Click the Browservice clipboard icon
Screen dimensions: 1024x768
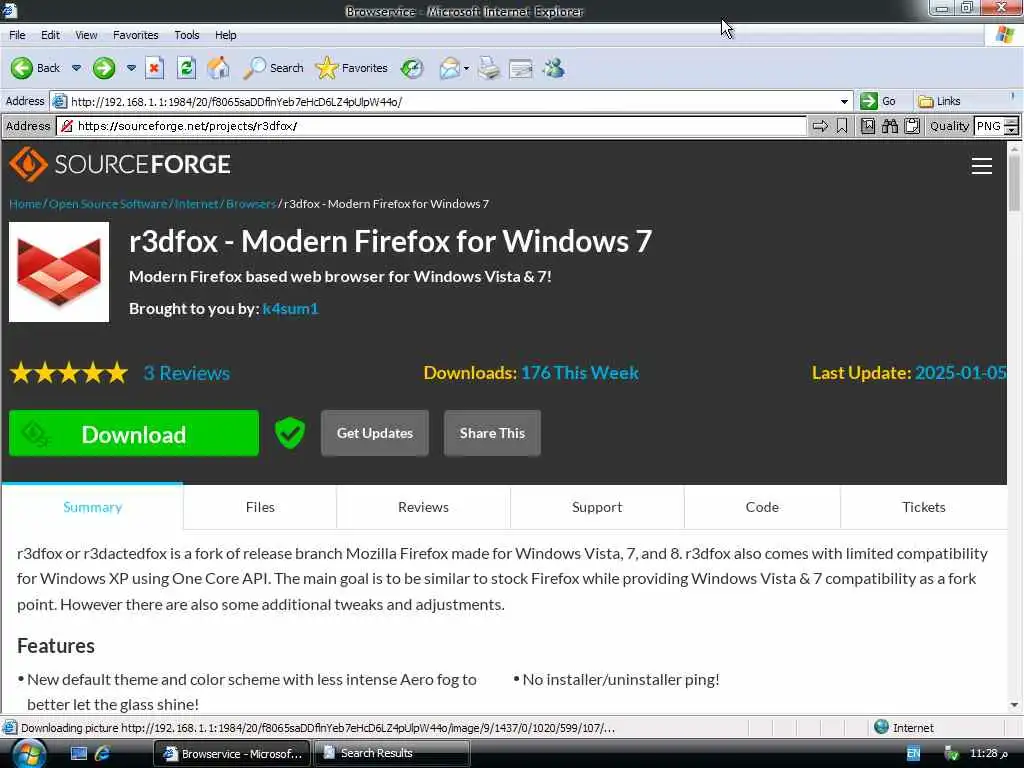click(x=912, y=126)
